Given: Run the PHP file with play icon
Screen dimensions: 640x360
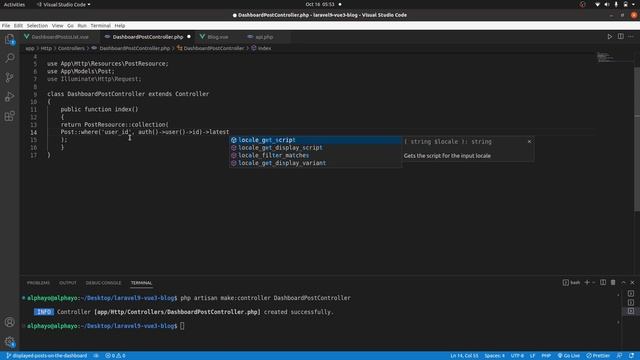Looking at the screenshot, I should pyautogui.click(x=609, y=37).
